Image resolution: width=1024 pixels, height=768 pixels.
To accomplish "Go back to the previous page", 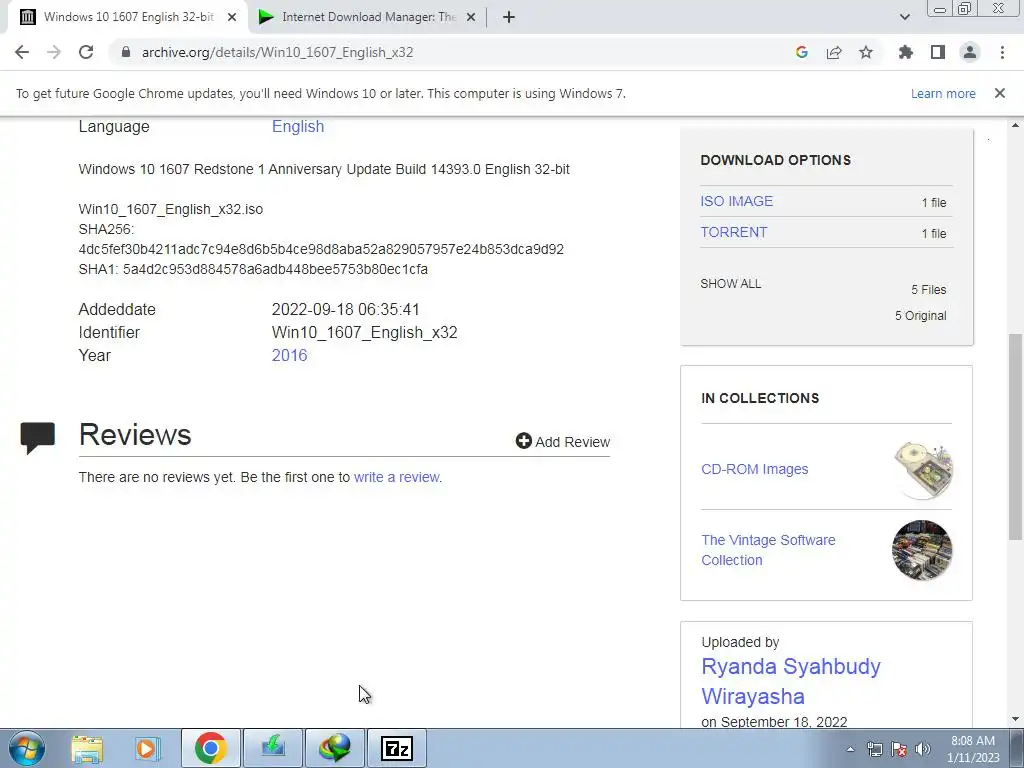I will coord(22,52).
